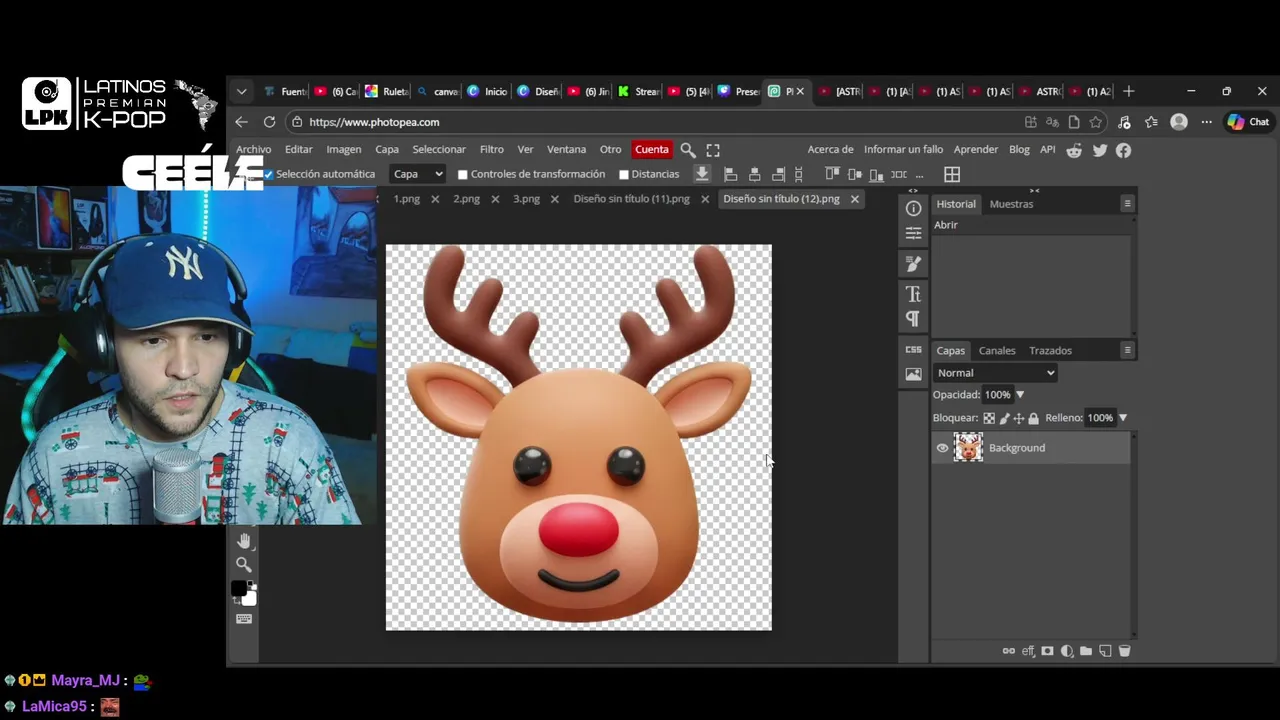Click the foreground black color swatch

pyautogui.click(x=239, y=589)
